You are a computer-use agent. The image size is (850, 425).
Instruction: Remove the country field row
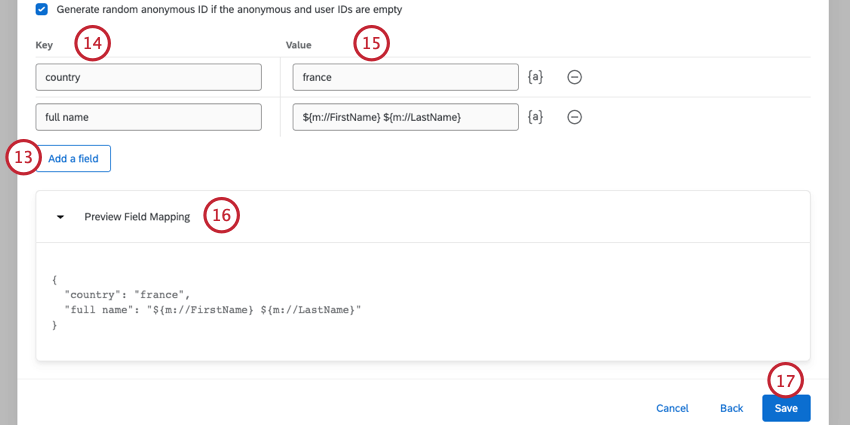point(575,77)
